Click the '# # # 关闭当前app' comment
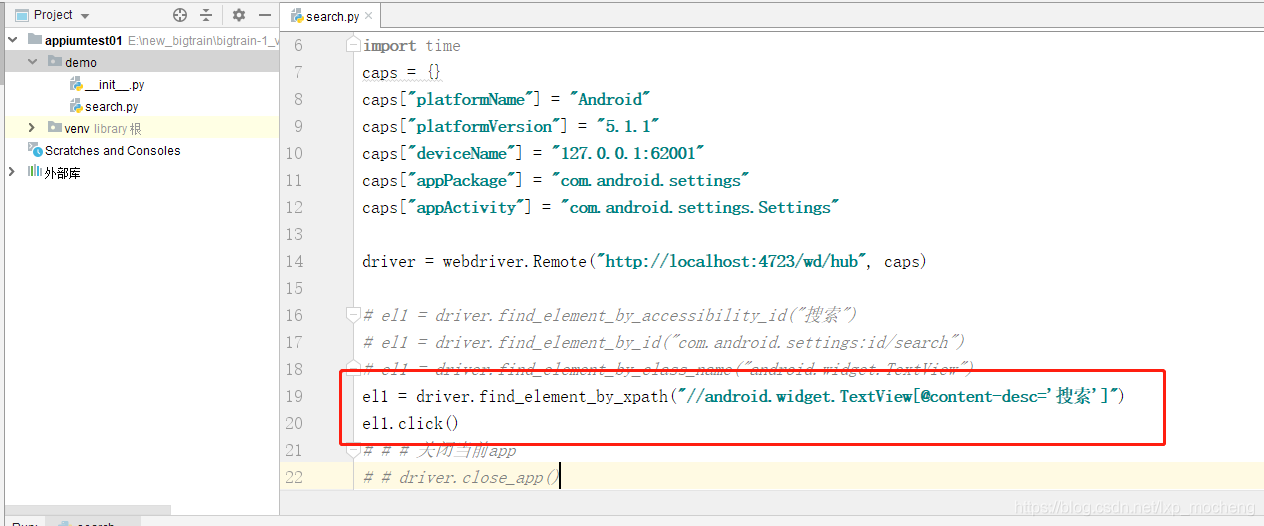The width and height of the screenshot is (1264, 526). point(440,451)
